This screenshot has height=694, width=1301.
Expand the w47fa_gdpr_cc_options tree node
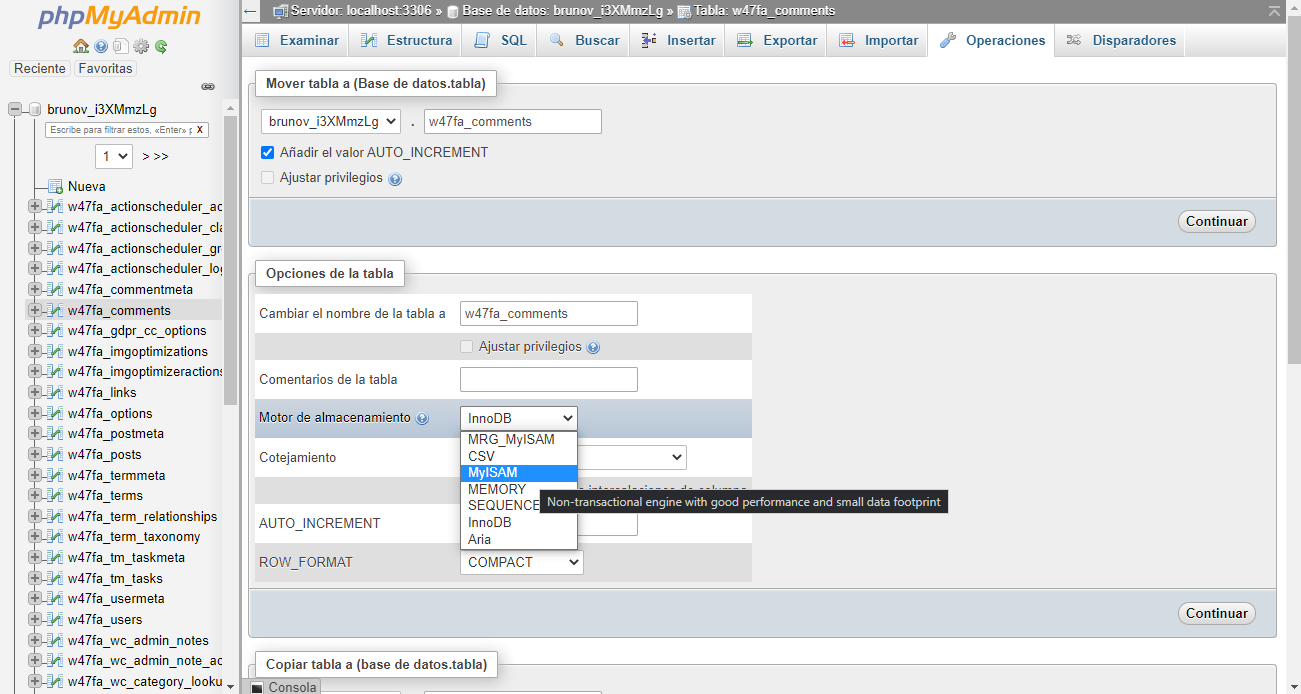pos(35,330)
